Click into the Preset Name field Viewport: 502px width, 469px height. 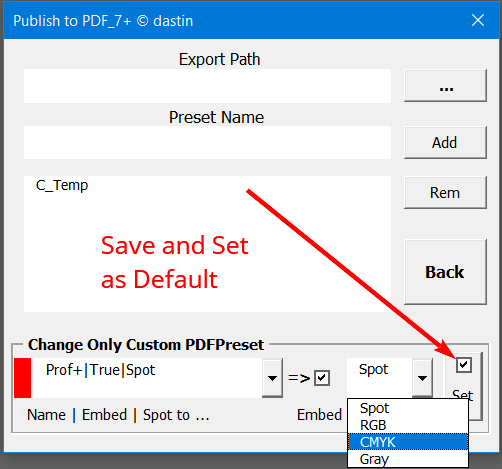(x=207, y=143)
